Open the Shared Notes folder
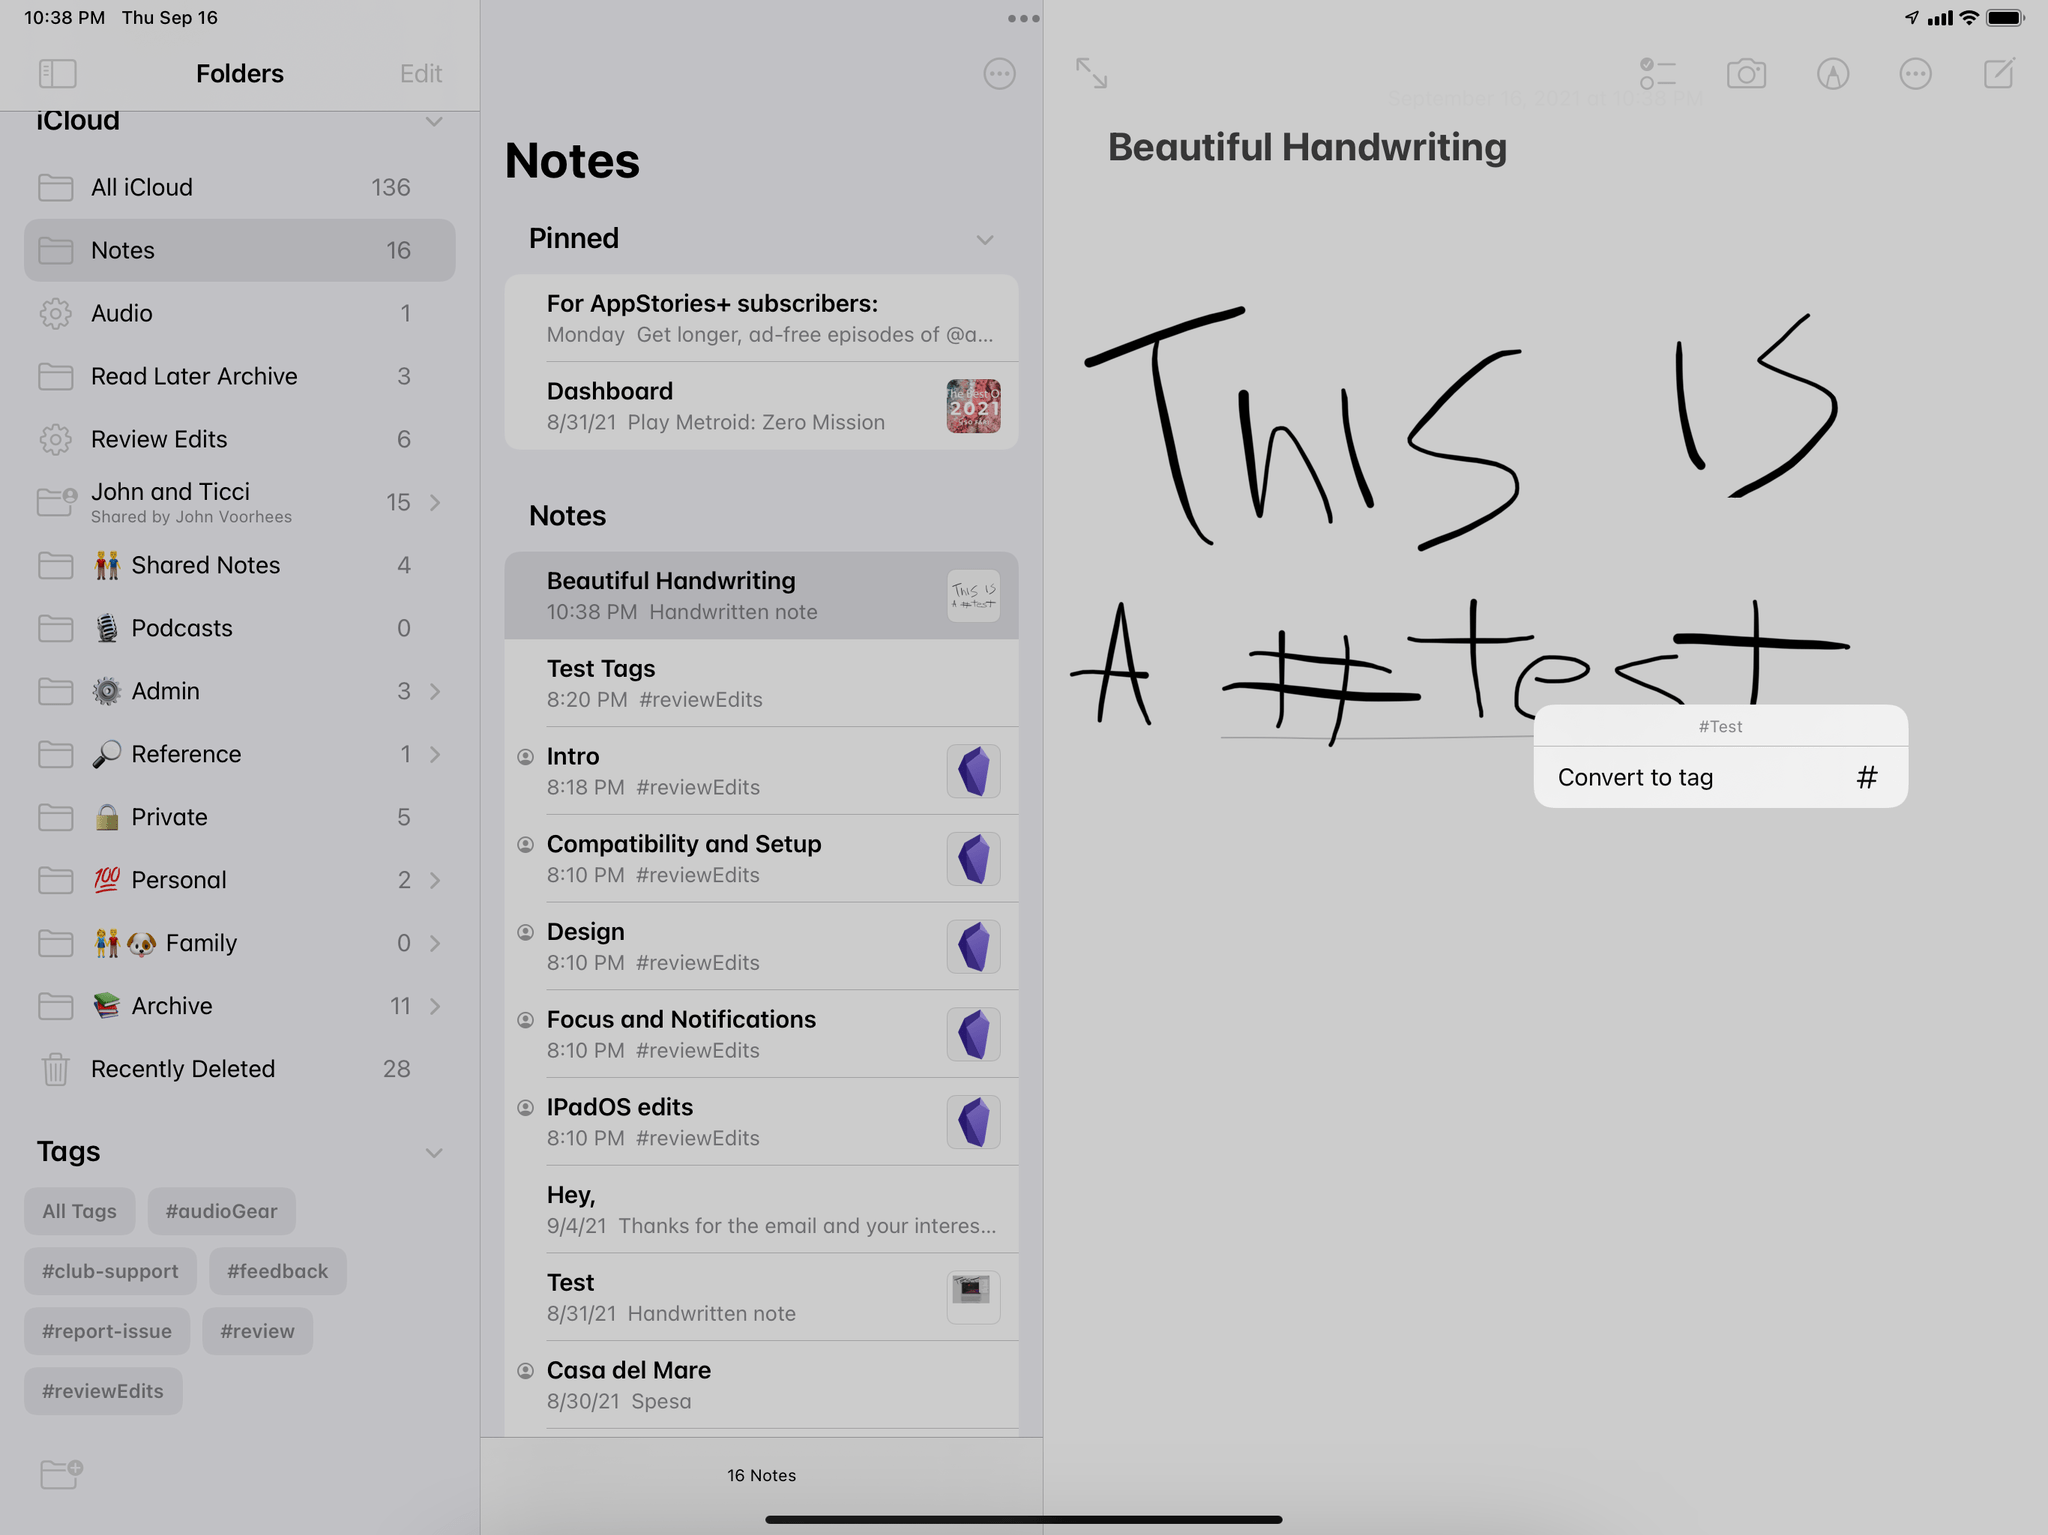Image resolution: width=2048 pixels, height=1535 pixels. point(240,565)
